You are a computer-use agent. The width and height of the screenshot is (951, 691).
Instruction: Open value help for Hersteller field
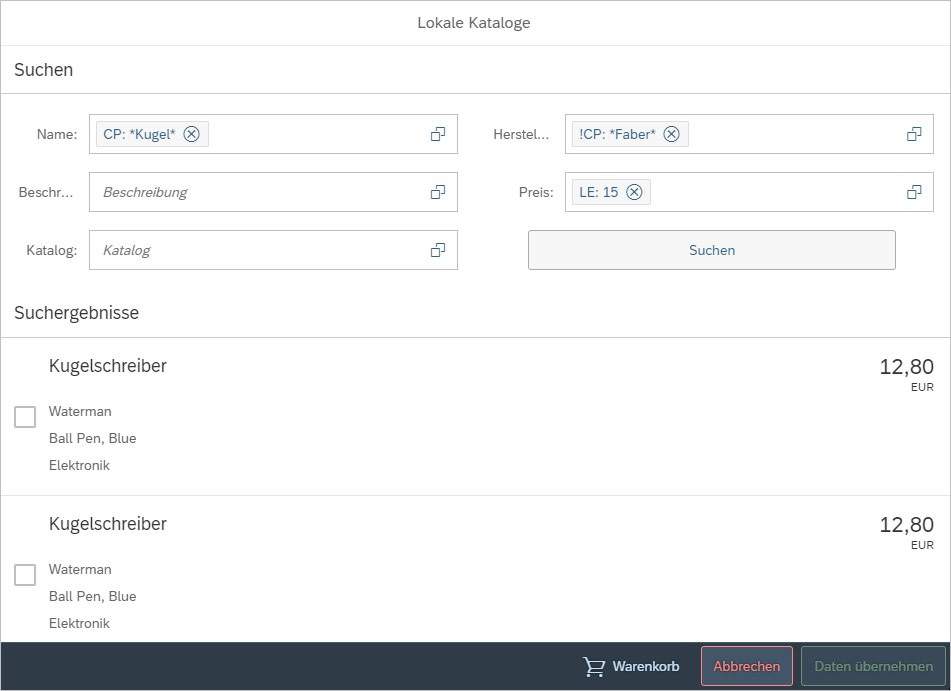914,134
